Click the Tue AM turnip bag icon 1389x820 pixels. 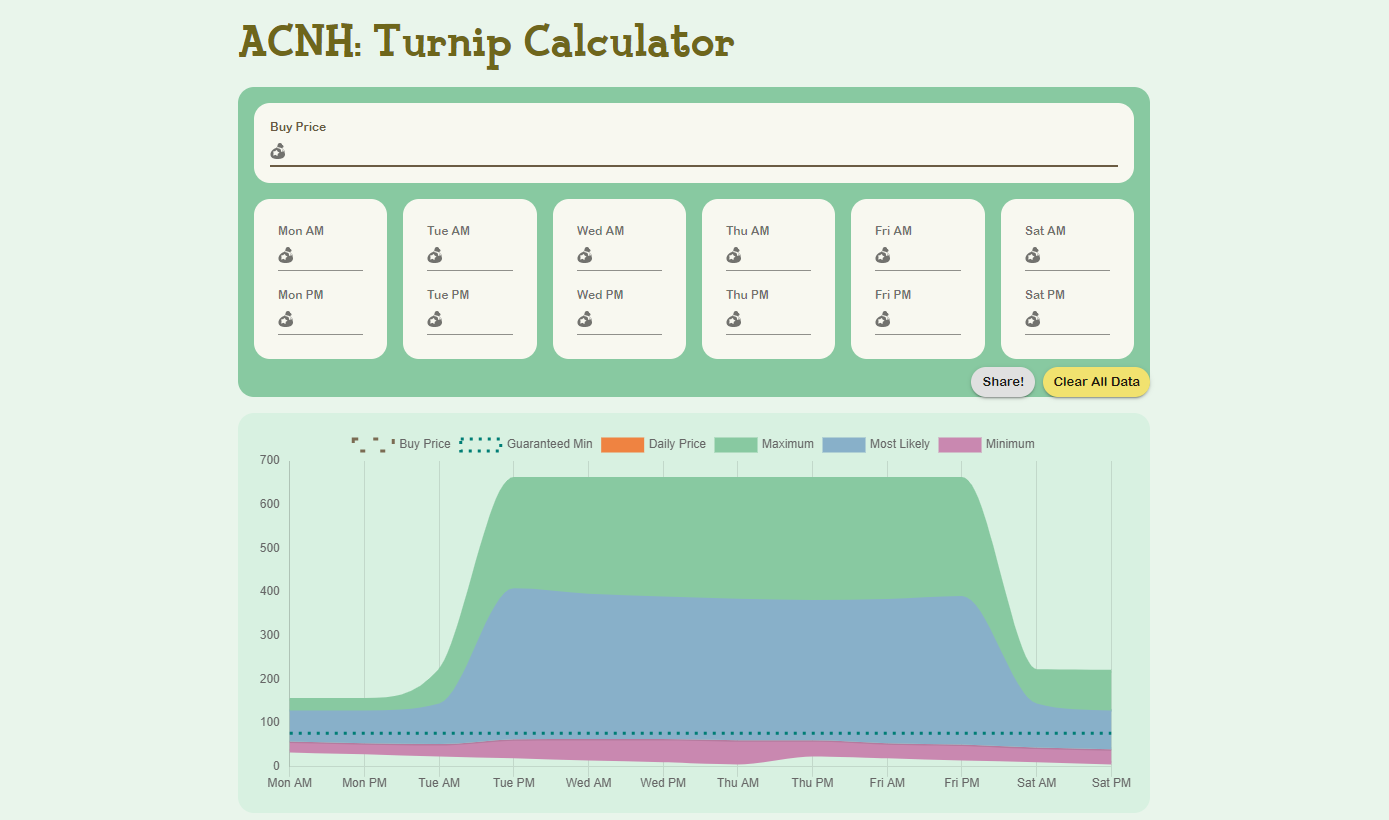[x=435, y=256]
